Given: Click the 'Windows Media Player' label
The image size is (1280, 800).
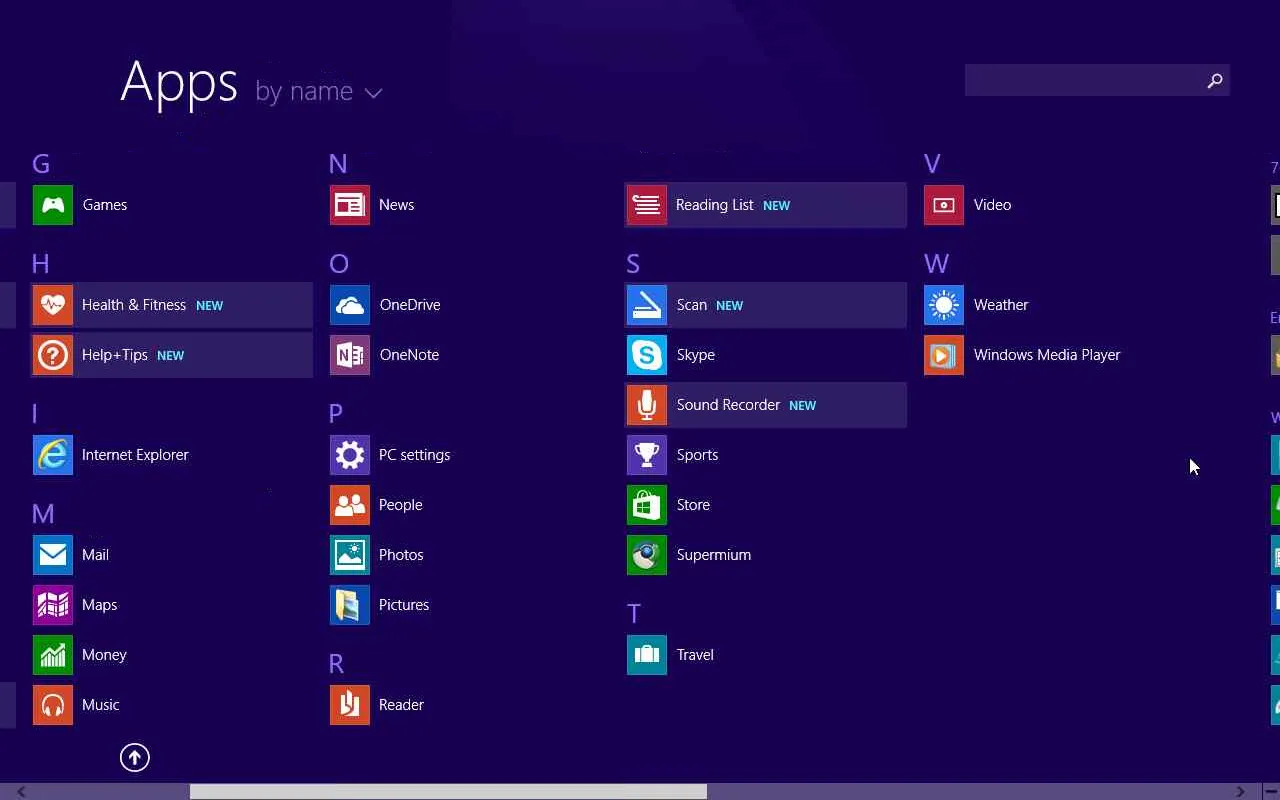Looking at the screenshot, I should tap(1047, 355).
